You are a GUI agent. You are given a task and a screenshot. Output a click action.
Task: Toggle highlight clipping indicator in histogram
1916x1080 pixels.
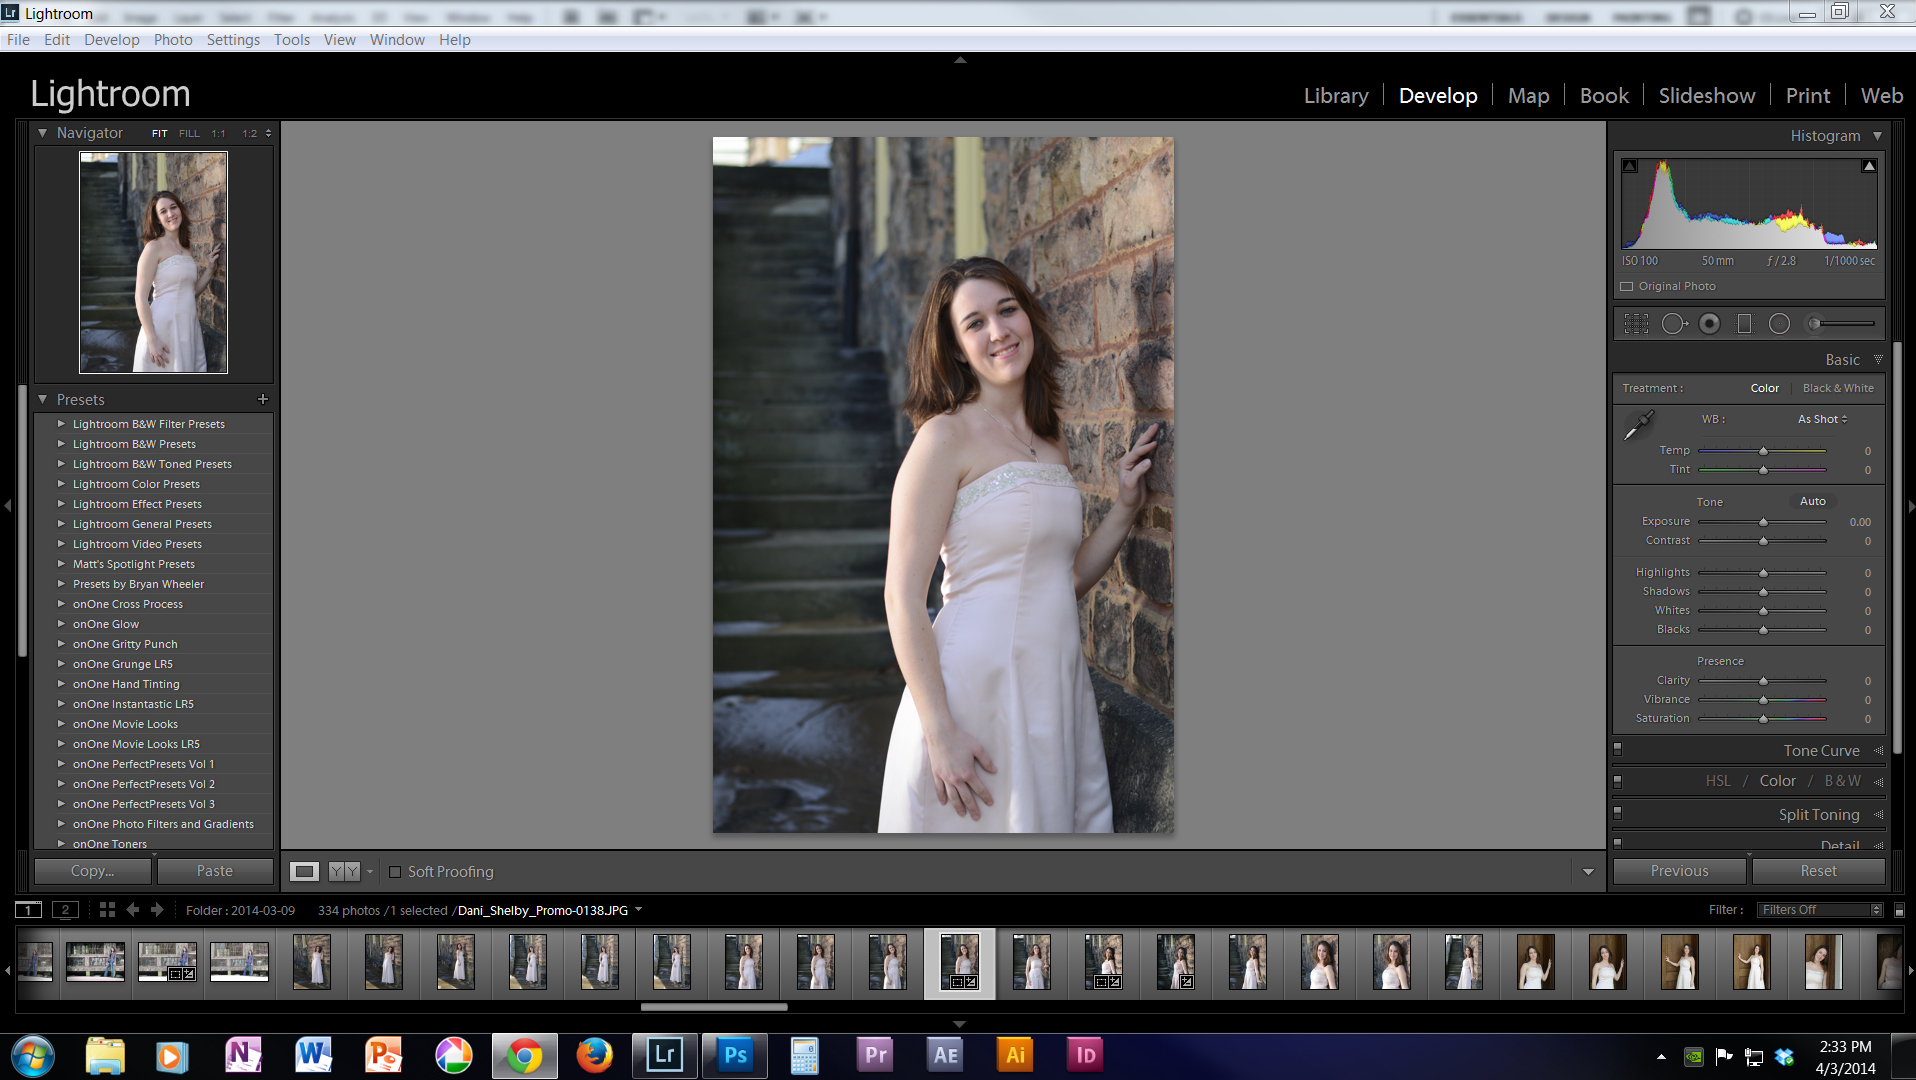click(1869, 166)
